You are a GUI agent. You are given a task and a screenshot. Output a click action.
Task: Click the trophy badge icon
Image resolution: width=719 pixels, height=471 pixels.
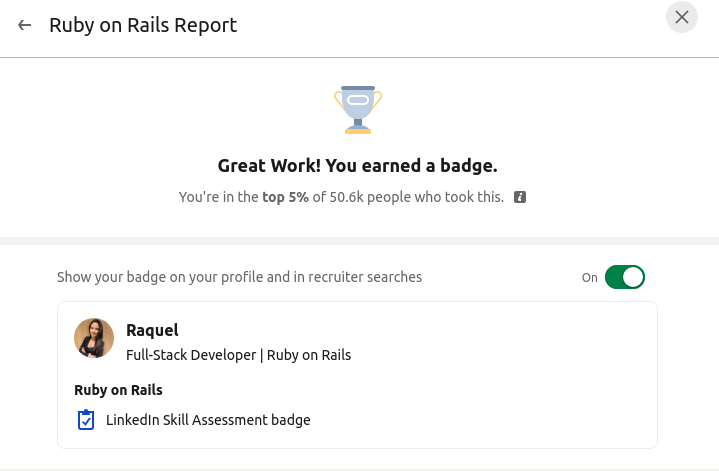point(357,110)
